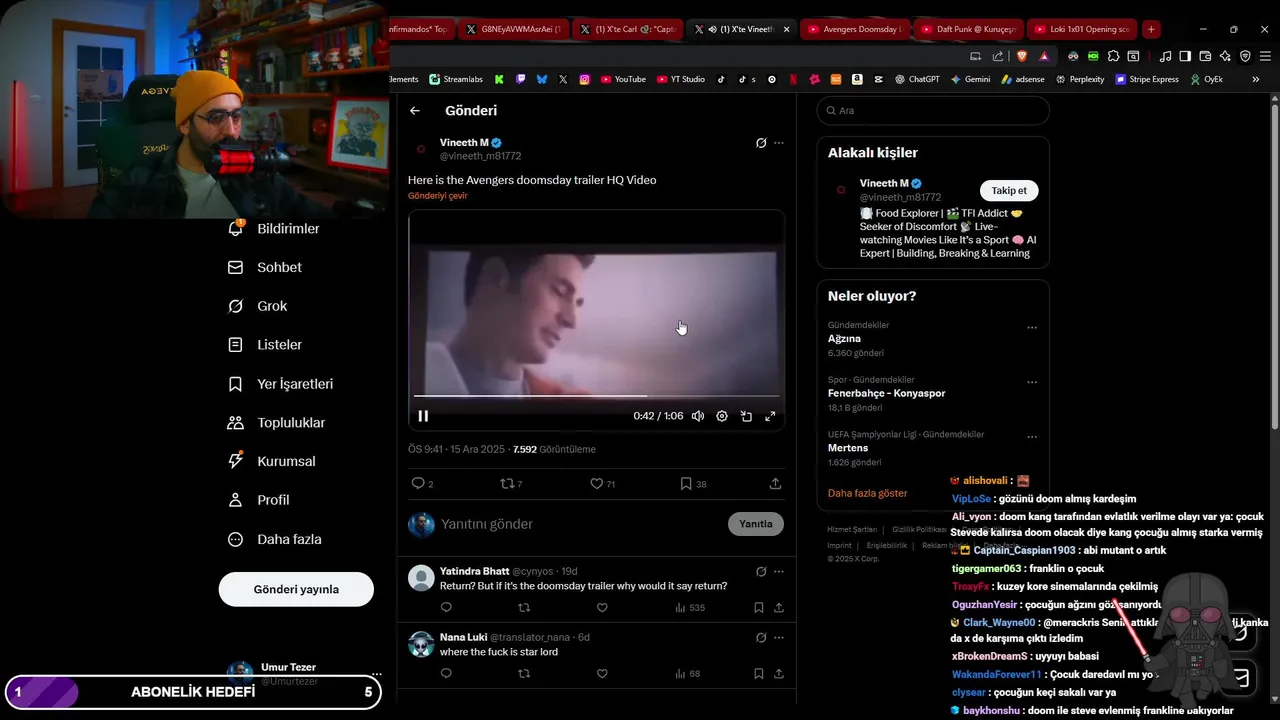Click the Gönderi yayınla button
This screenshot has height=720, width=1280.
click(296, 589)
